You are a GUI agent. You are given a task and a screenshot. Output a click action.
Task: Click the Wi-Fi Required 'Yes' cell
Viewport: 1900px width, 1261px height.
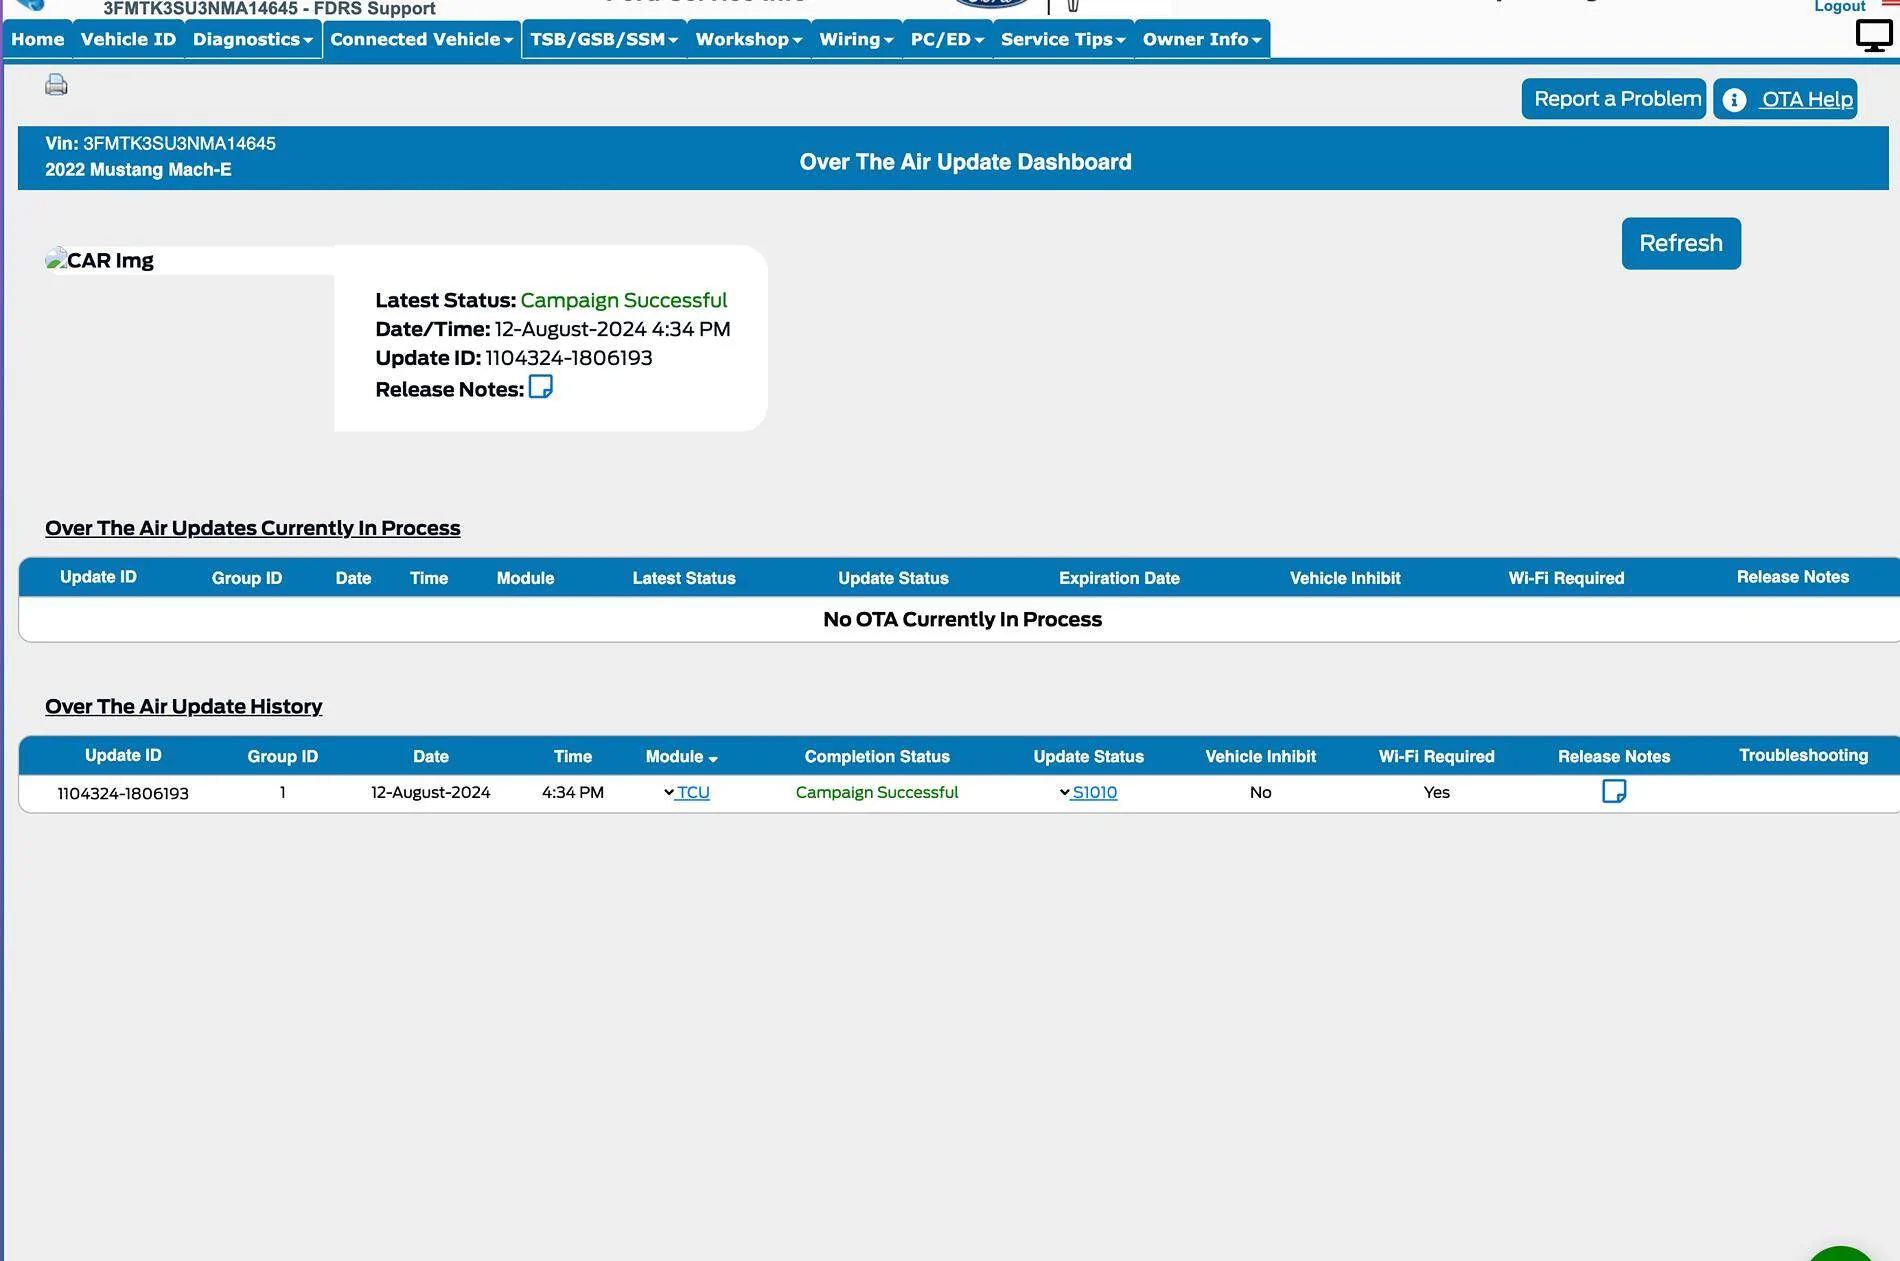pos(1436,792)
